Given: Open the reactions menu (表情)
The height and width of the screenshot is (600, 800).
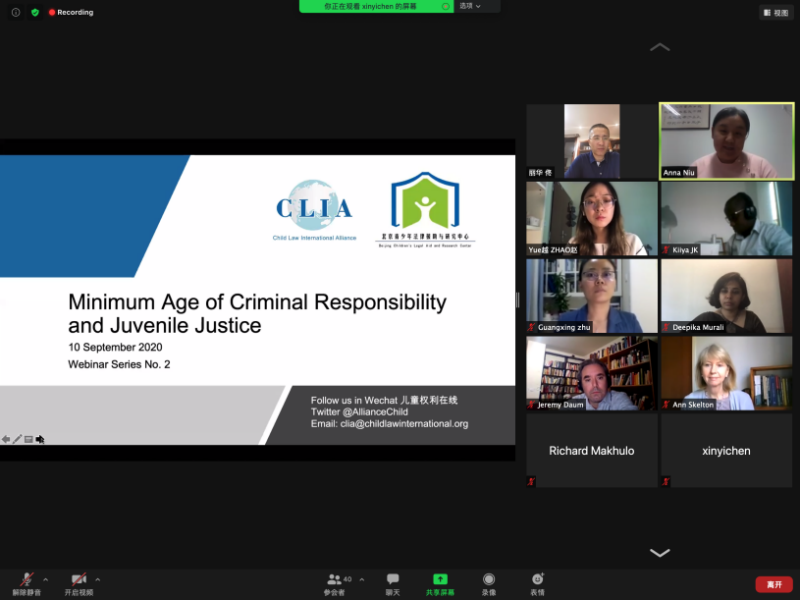Looking at the screenshot, I should pos(537,583).
